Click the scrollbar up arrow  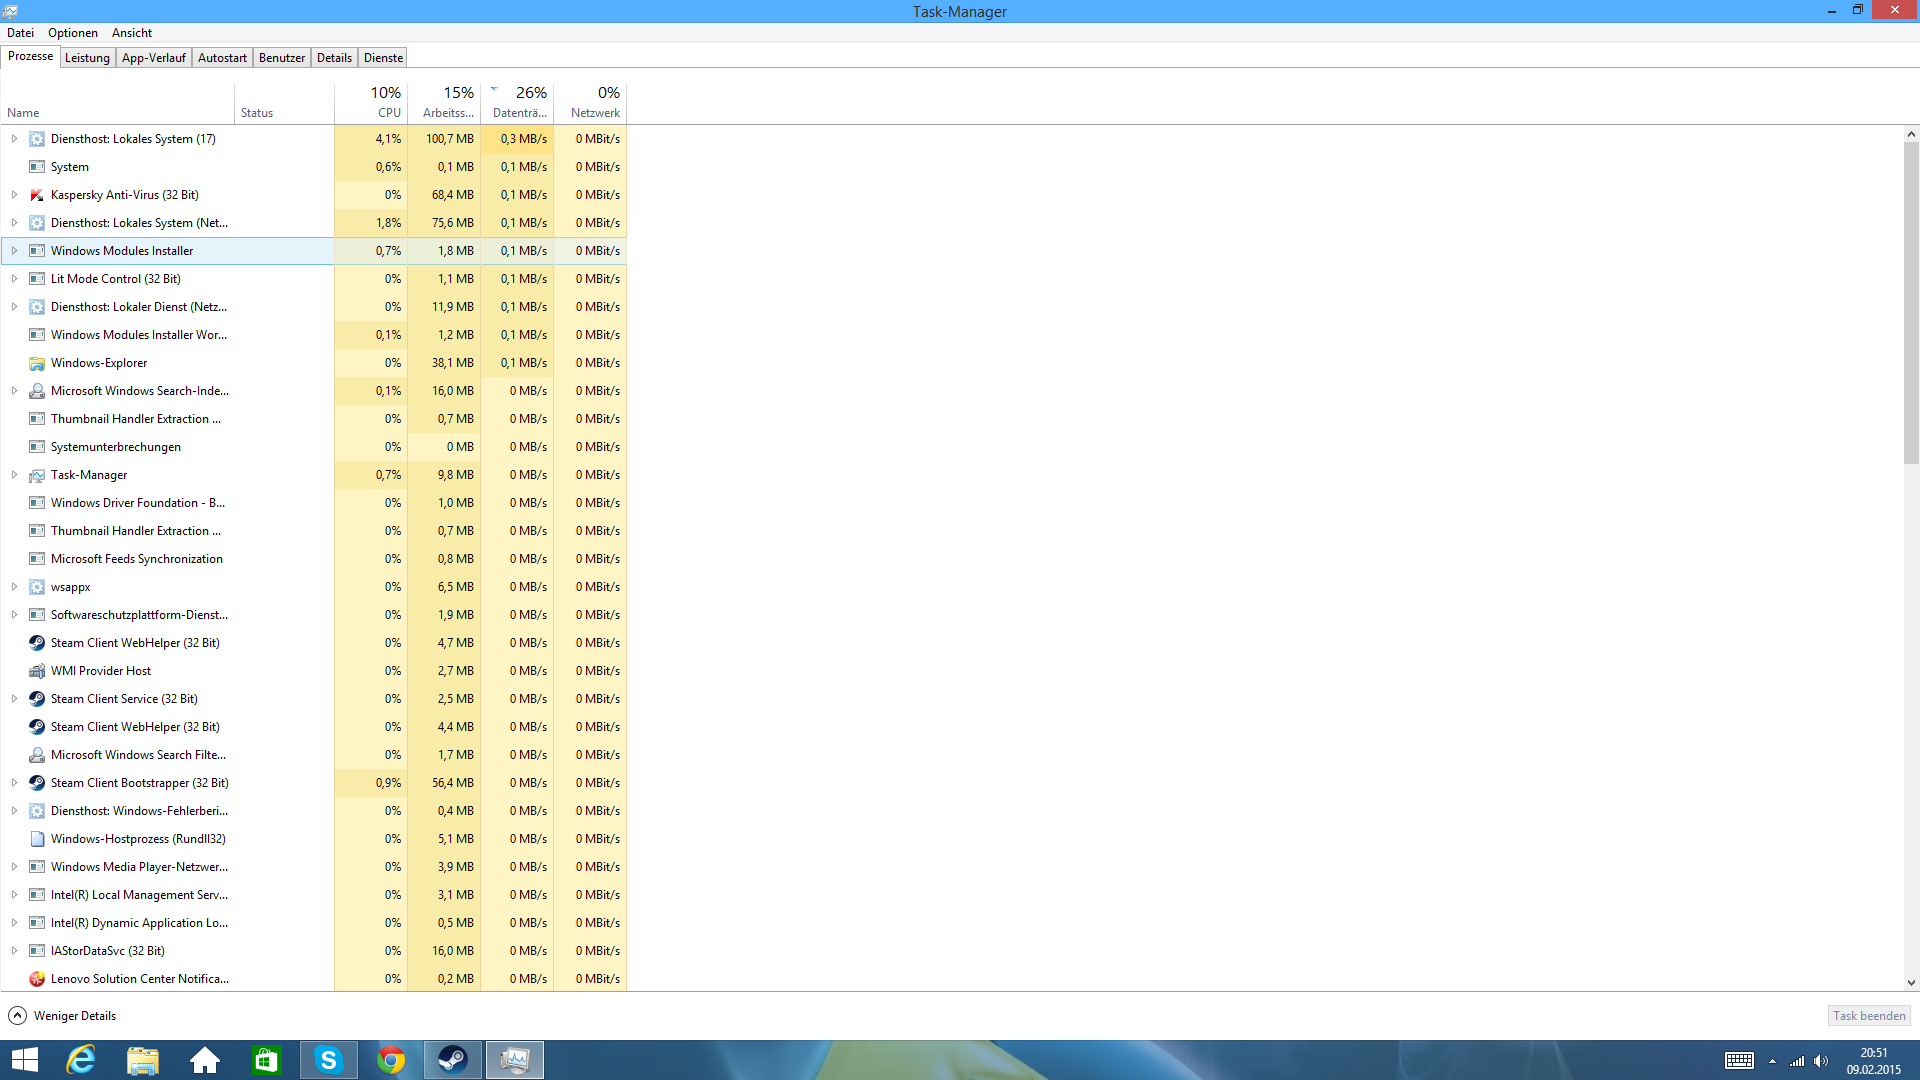[x=1911, y=134]
